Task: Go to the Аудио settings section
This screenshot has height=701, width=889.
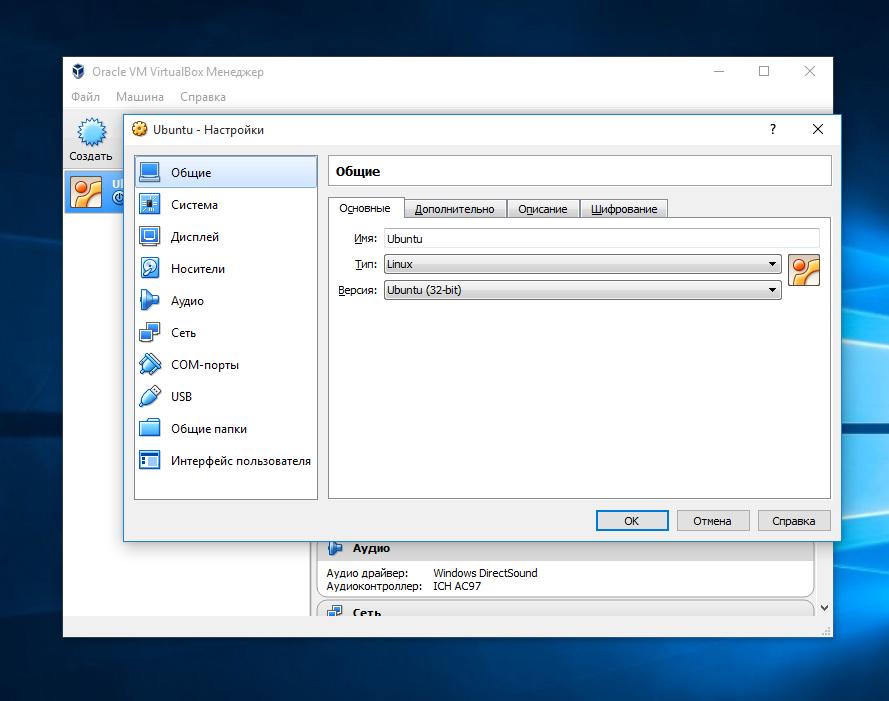Action: 186,301
